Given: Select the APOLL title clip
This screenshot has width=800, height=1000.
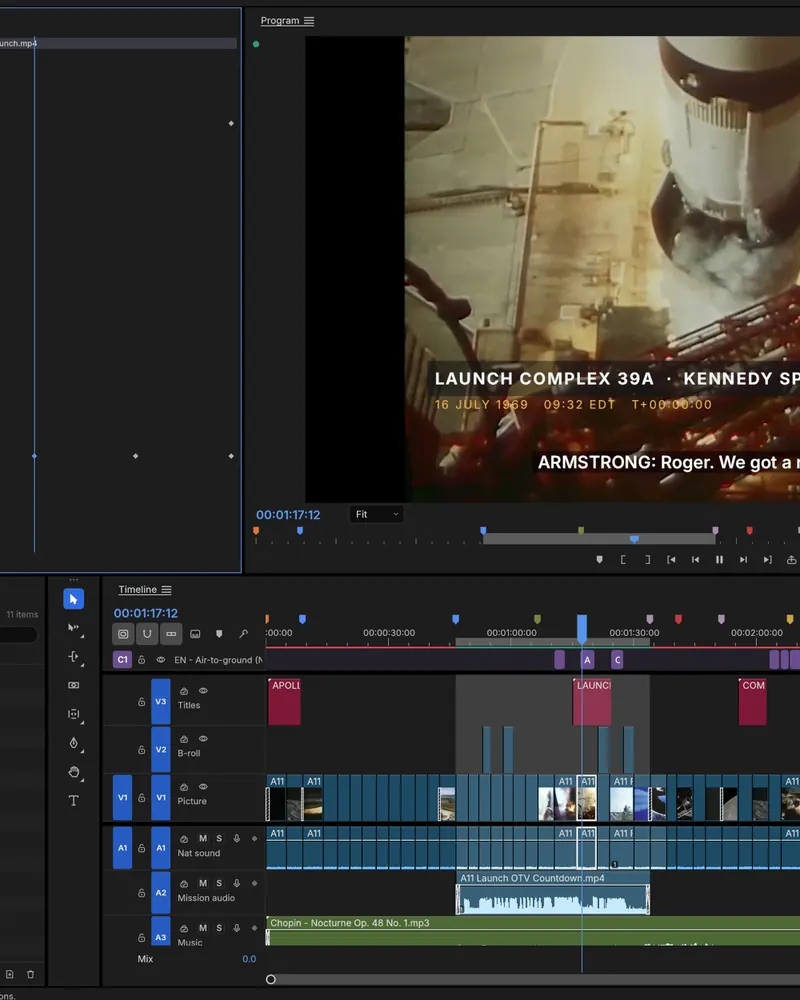Looking at the screenshot, I should coord(284,702).
